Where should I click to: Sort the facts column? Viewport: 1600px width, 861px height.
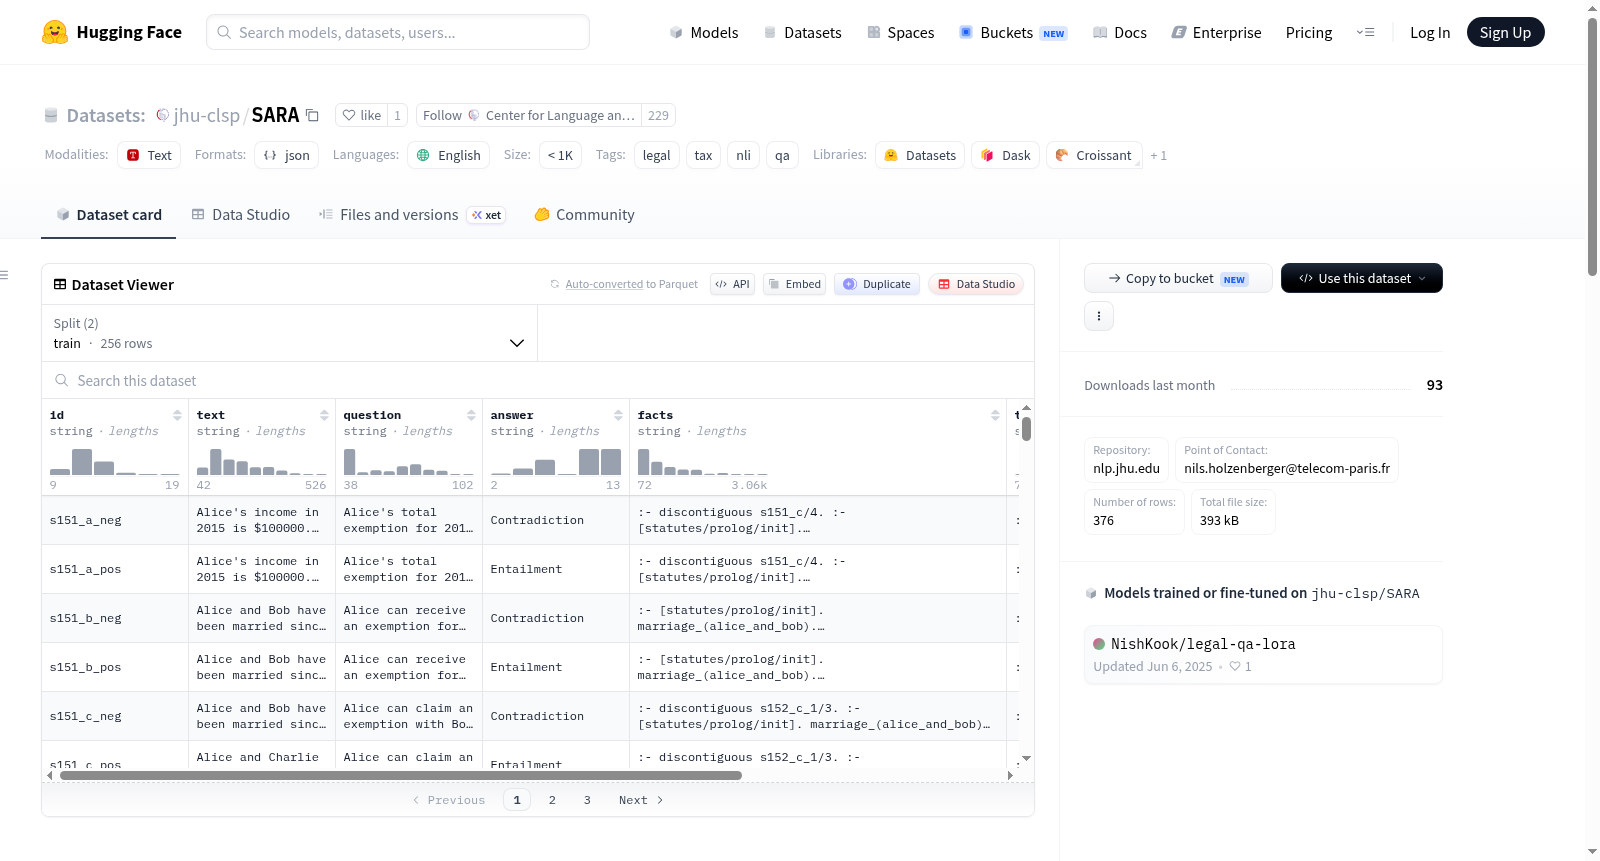point(995,415)
